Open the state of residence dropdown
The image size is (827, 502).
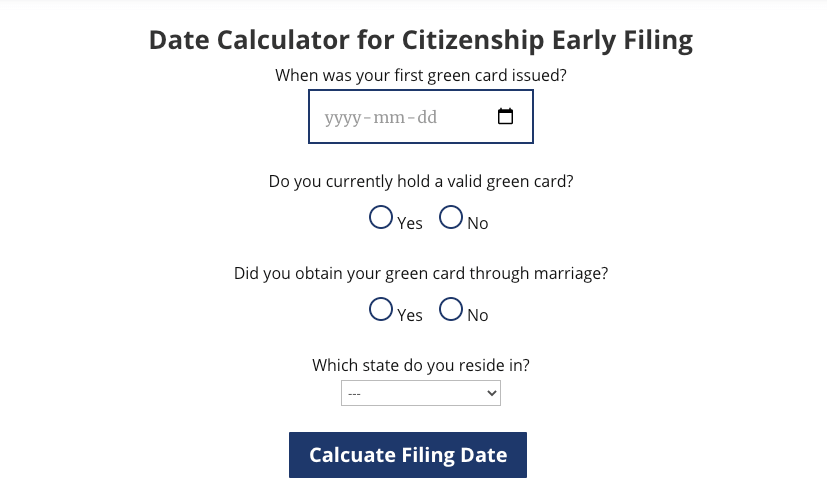click(421, 393)
